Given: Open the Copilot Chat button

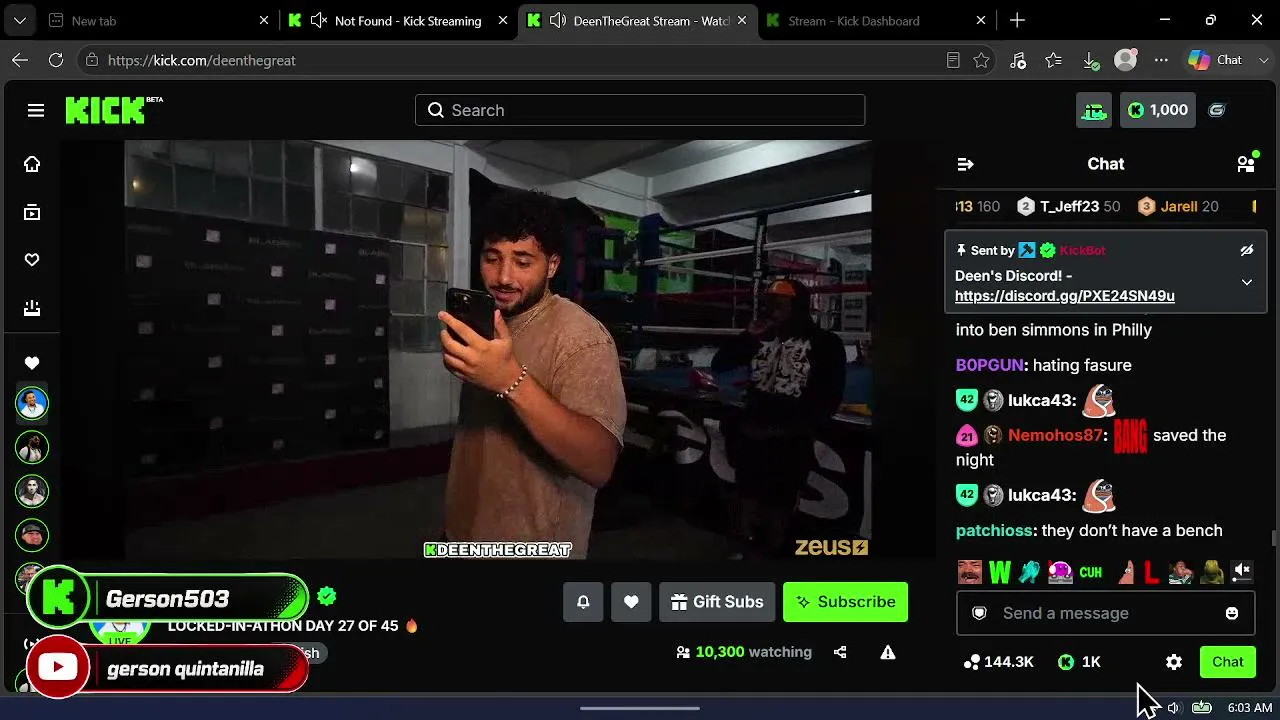Looking at the screenshot, I should pyautogui.click(x=1216, y=60).
